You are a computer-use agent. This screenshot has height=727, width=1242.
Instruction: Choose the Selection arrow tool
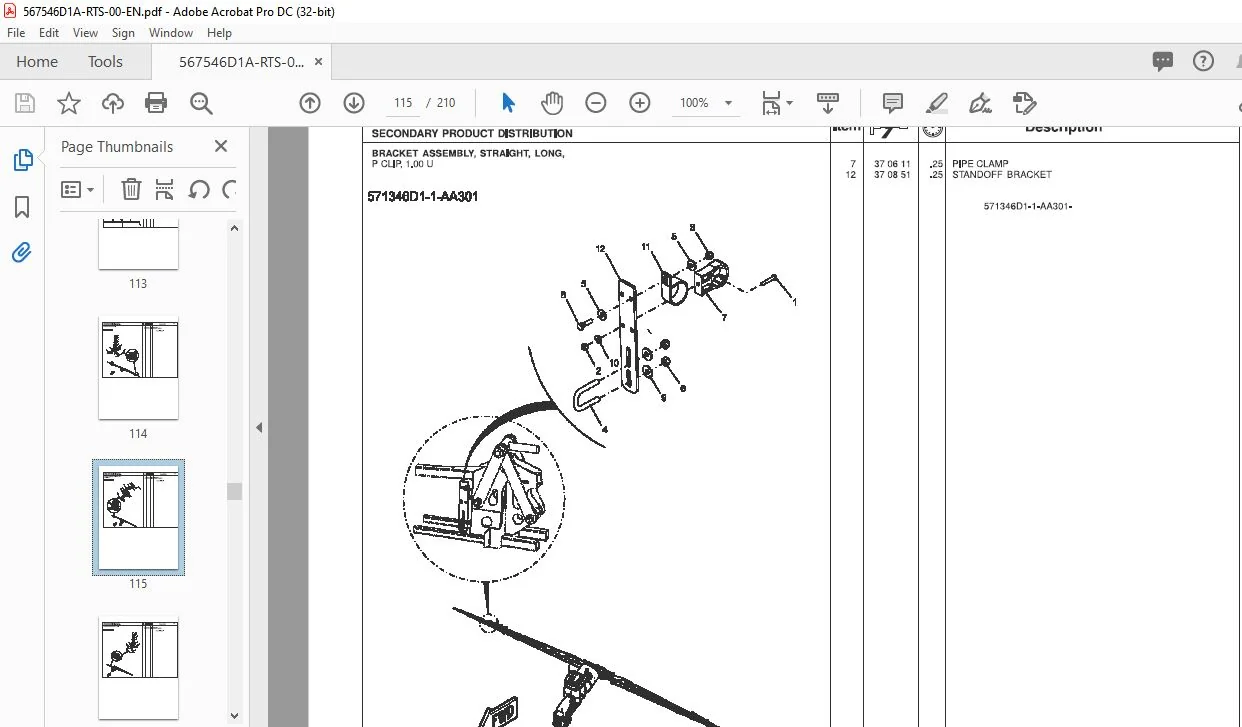pos(508,103)
